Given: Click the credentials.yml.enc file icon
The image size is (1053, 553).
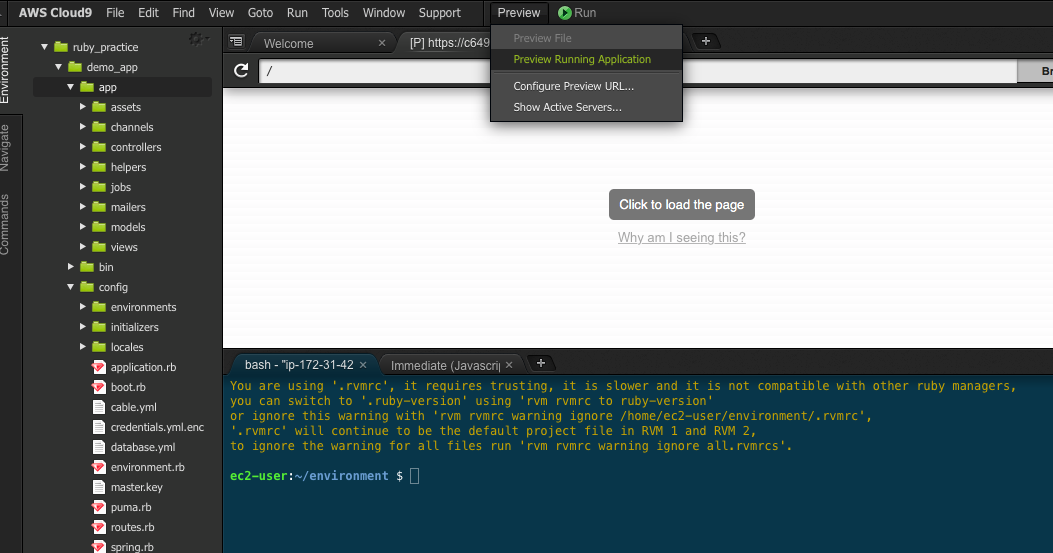Looking at the screenshot, I should pyautogui.click(x=99, y=427).
